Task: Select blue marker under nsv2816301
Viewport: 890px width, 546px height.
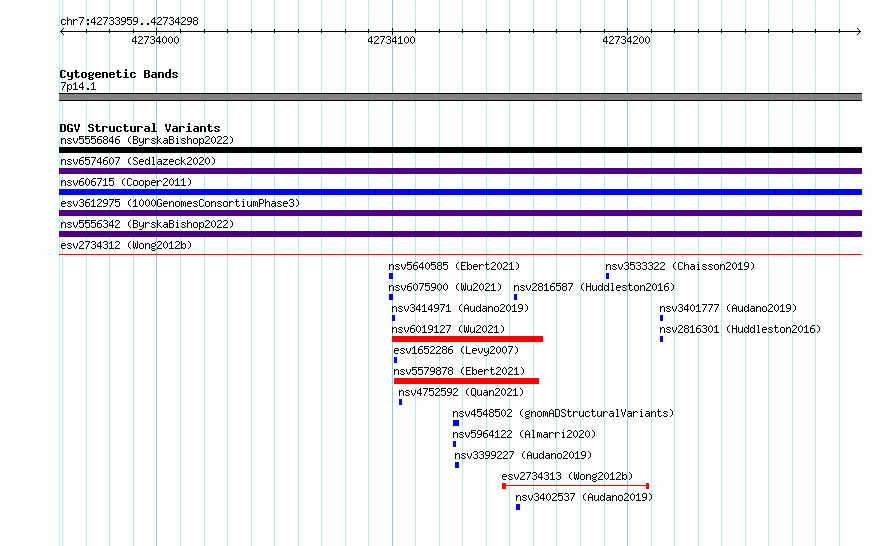Action: tap(661, 339)
